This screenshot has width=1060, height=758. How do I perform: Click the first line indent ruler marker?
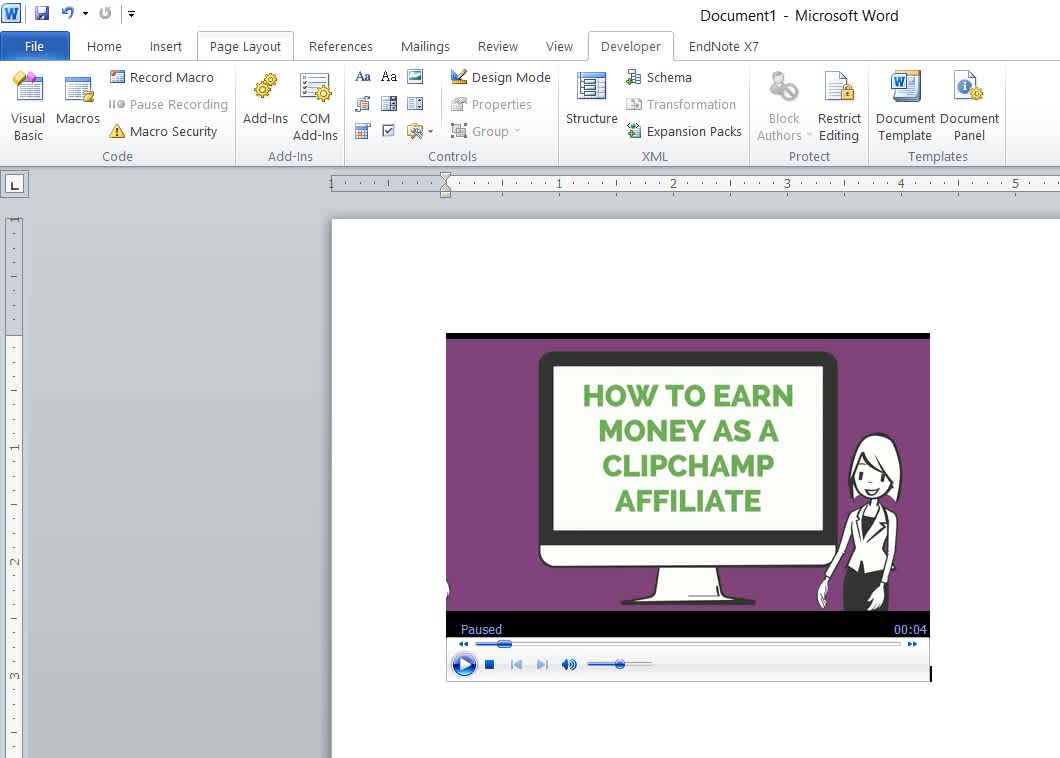pyautogui.click(x=445, y=177)
